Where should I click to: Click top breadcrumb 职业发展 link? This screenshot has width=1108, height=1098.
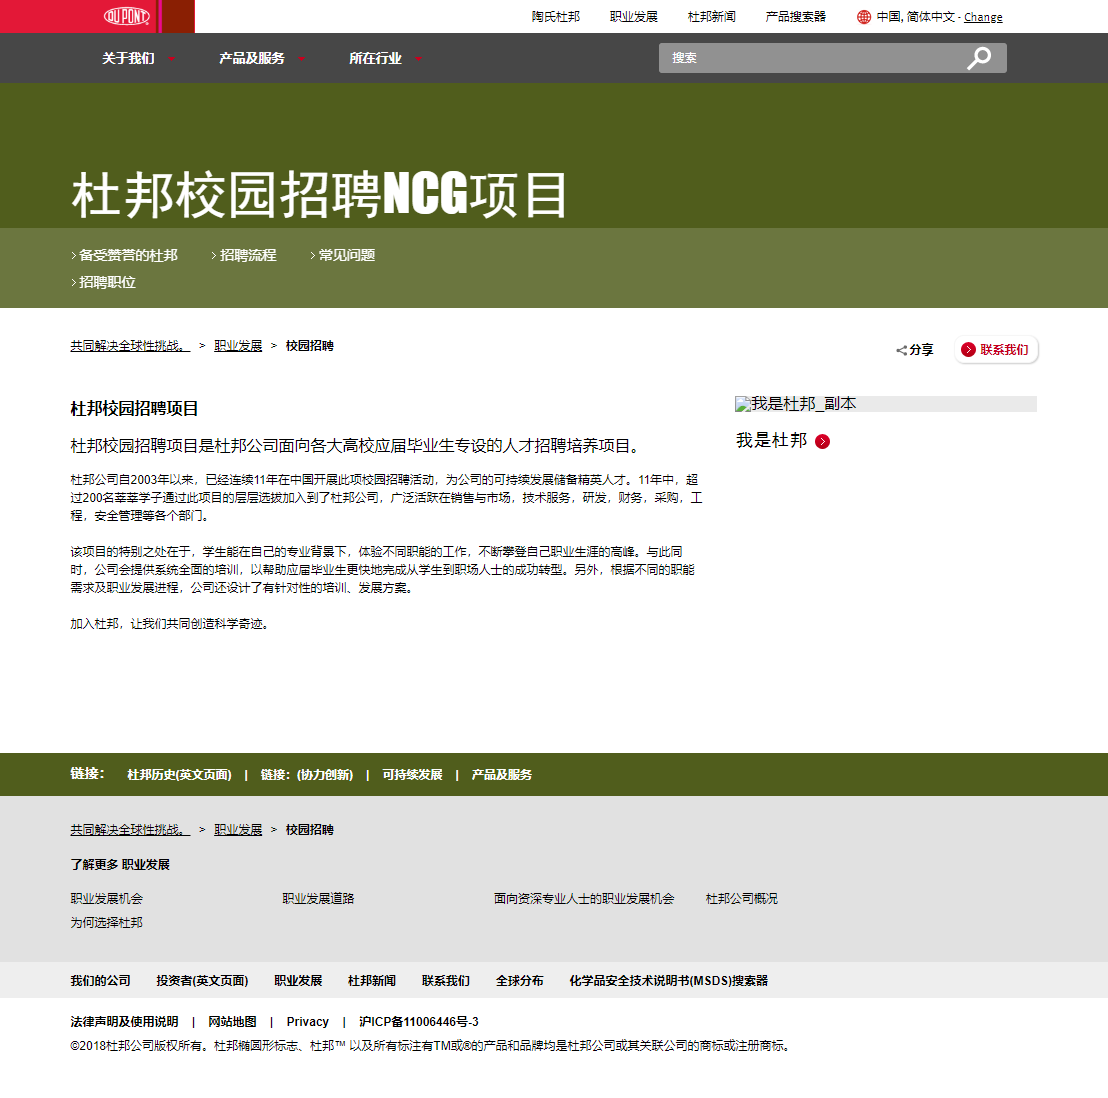(x=238, y=346)
